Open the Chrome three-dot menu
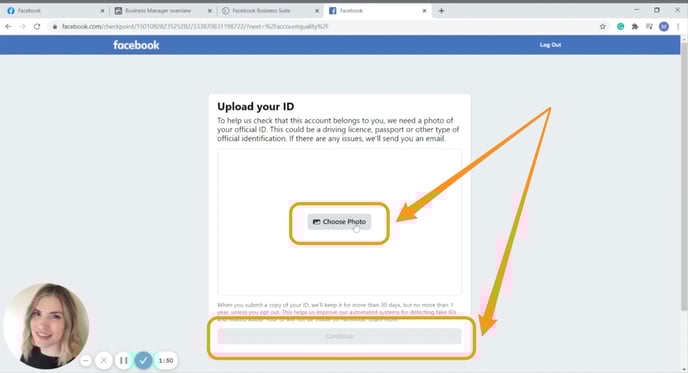 678,27
